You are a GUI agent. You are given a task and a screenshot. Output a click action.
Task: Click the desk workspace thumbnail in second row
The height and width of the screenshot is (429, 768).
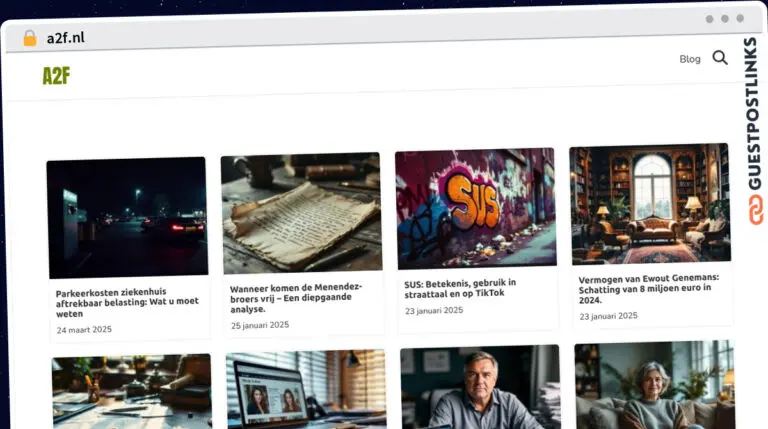click(x=132, y=391)
